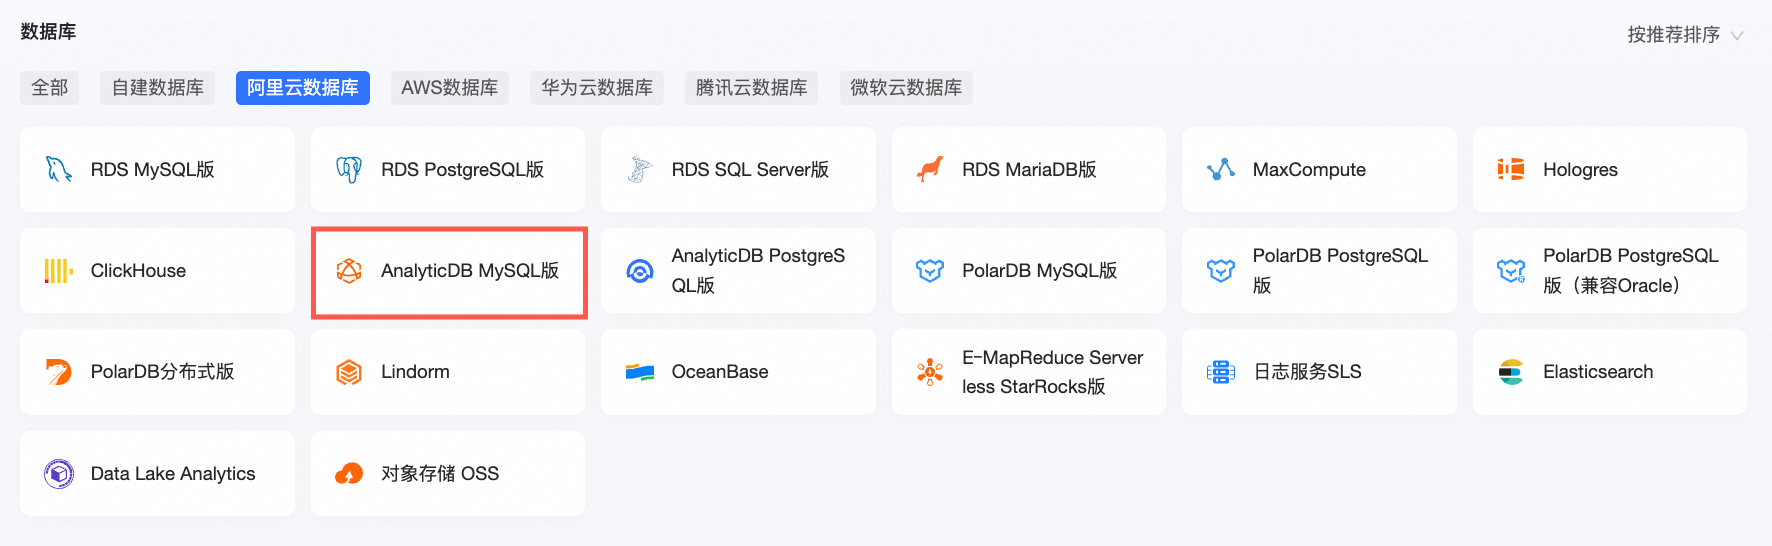The width and height of the screenshot is (1772, 546).
Task: Click the PolarDB分布式版 icon
Action: (x=59, y=372)
